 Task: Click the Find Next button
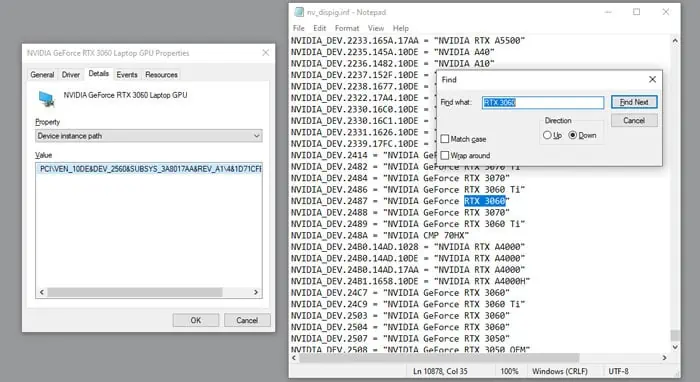coord(634,102)
